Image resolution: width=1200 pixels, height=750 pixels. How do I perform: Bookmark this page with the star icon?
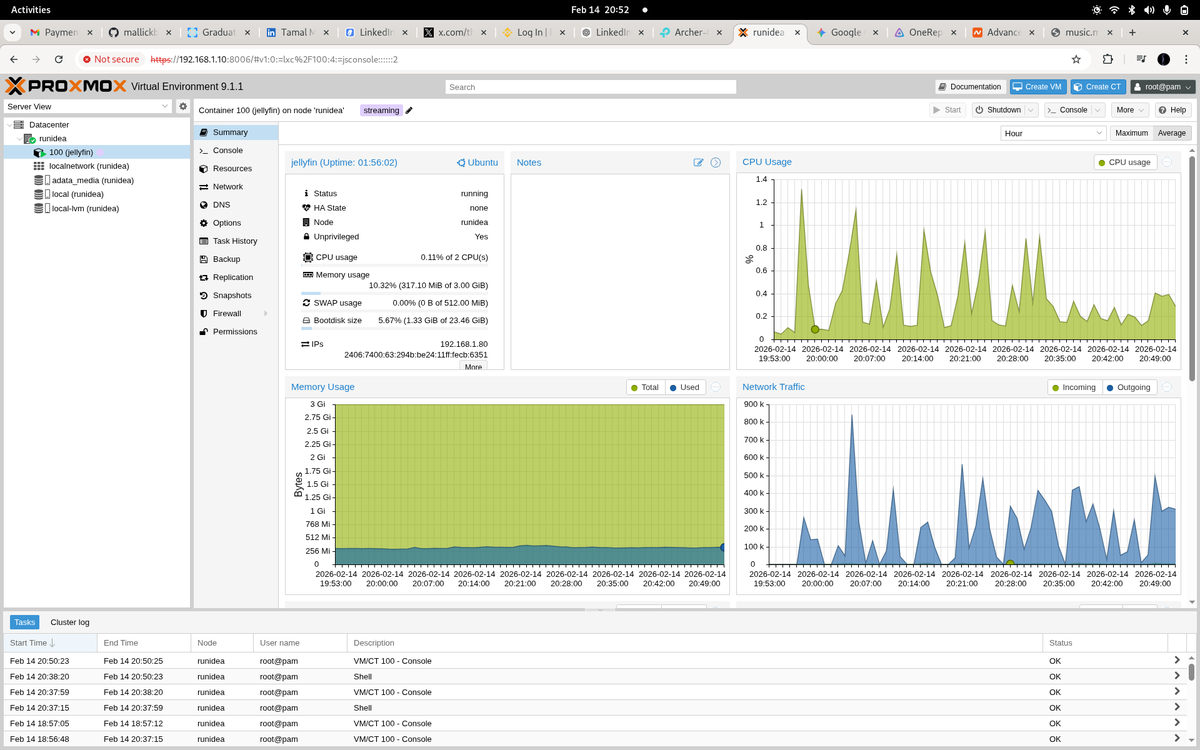pyautogui.click(x=1076, y=59)
